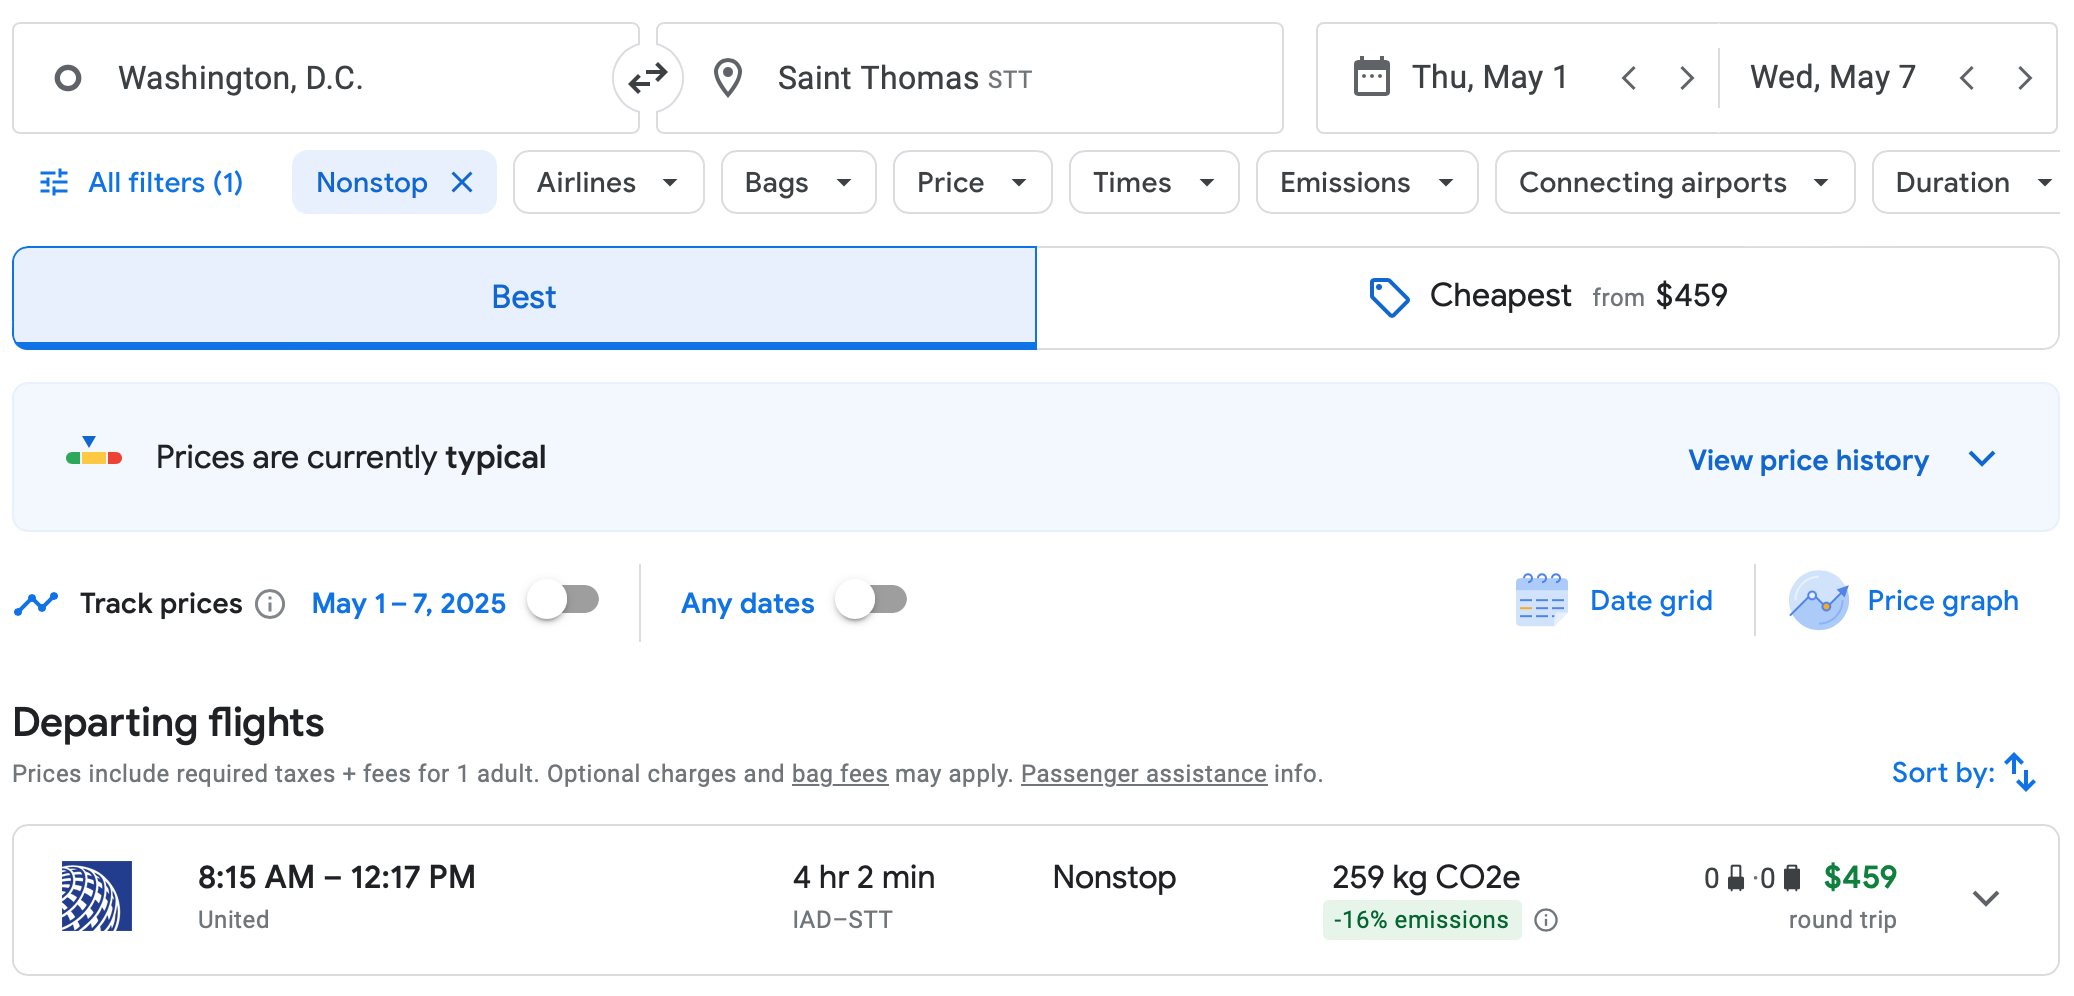The height and width of the screenshot is (996, 2074).
Task: Click the Date grid calendar icon
Action: point(1541,601)
